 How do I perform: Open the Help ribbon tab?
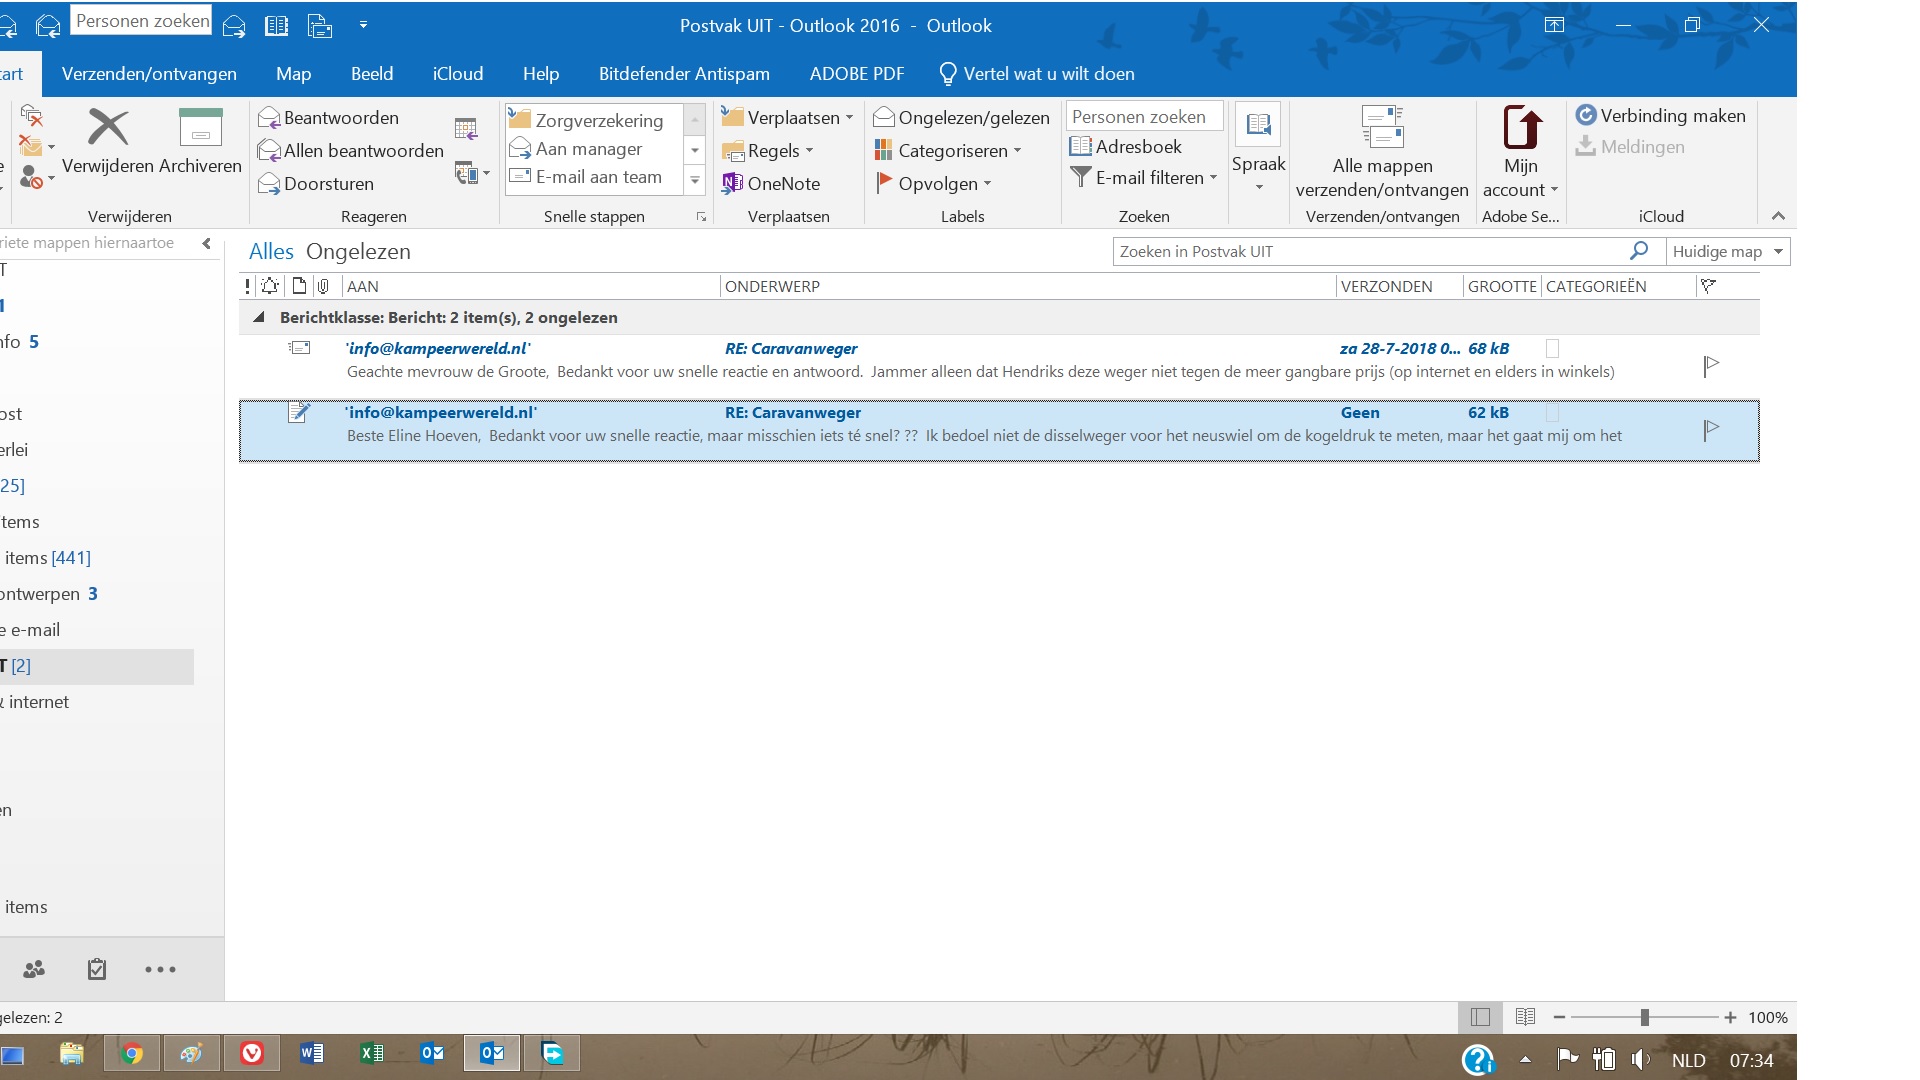point(541,74)
